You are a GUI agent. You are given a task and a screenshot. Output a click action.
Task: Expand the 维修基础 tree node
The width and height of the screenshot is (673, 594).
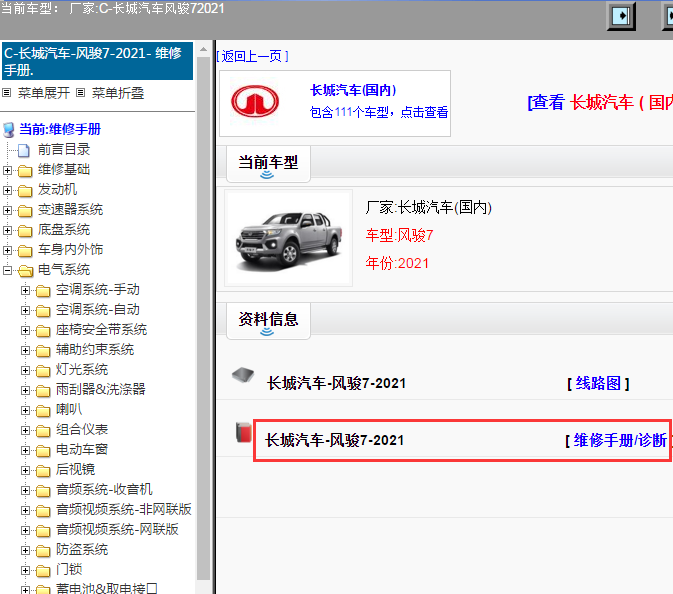point(7,170)
